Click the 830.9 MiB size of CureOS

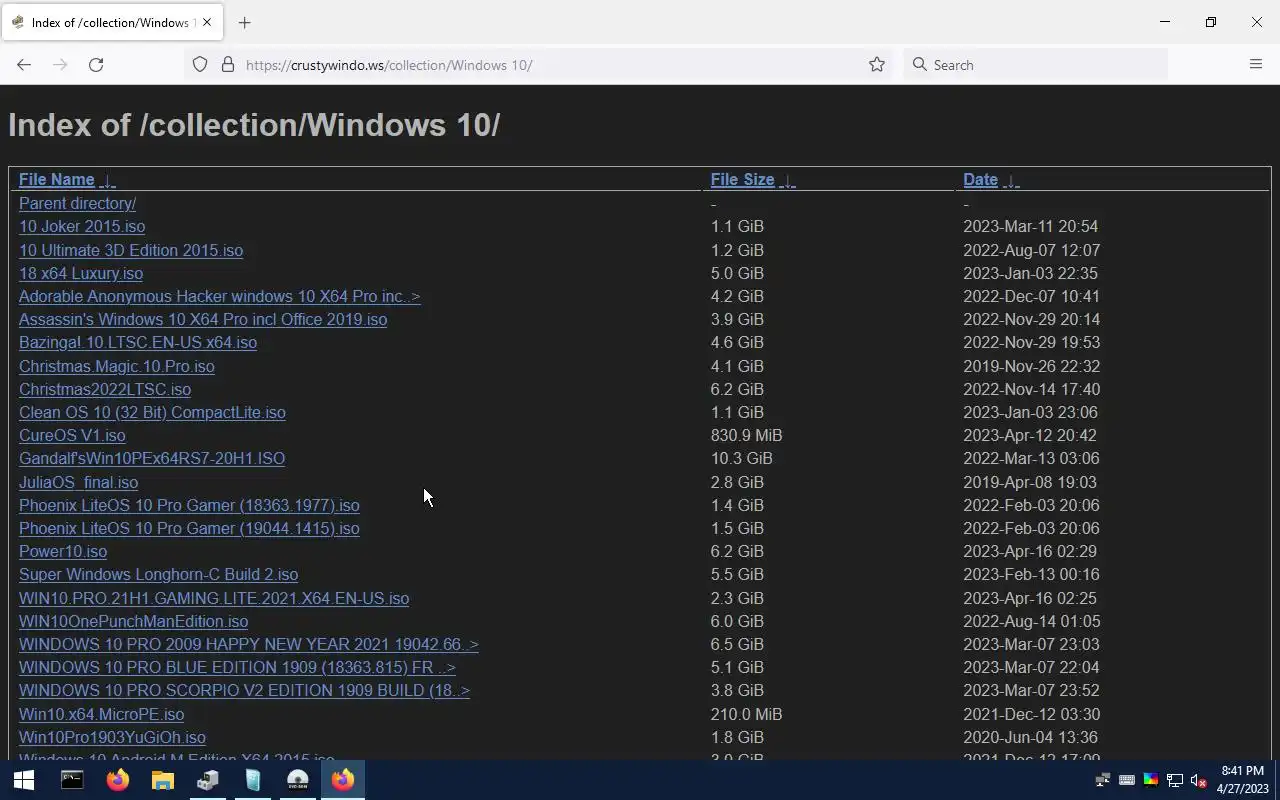[x=747, y=435]
